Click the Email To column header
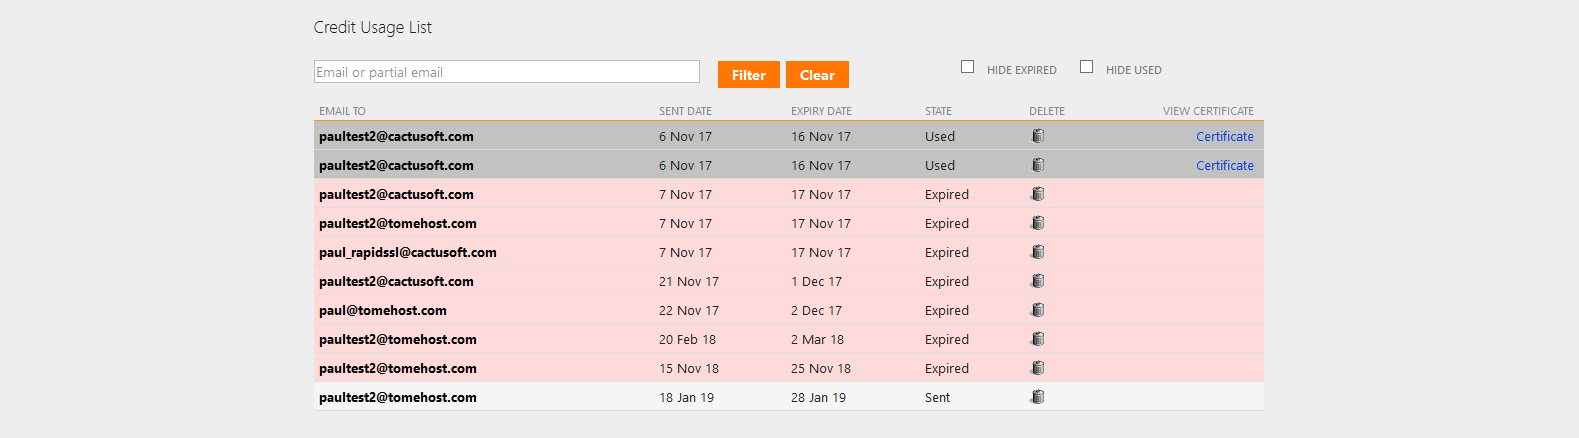 (342, 111)
